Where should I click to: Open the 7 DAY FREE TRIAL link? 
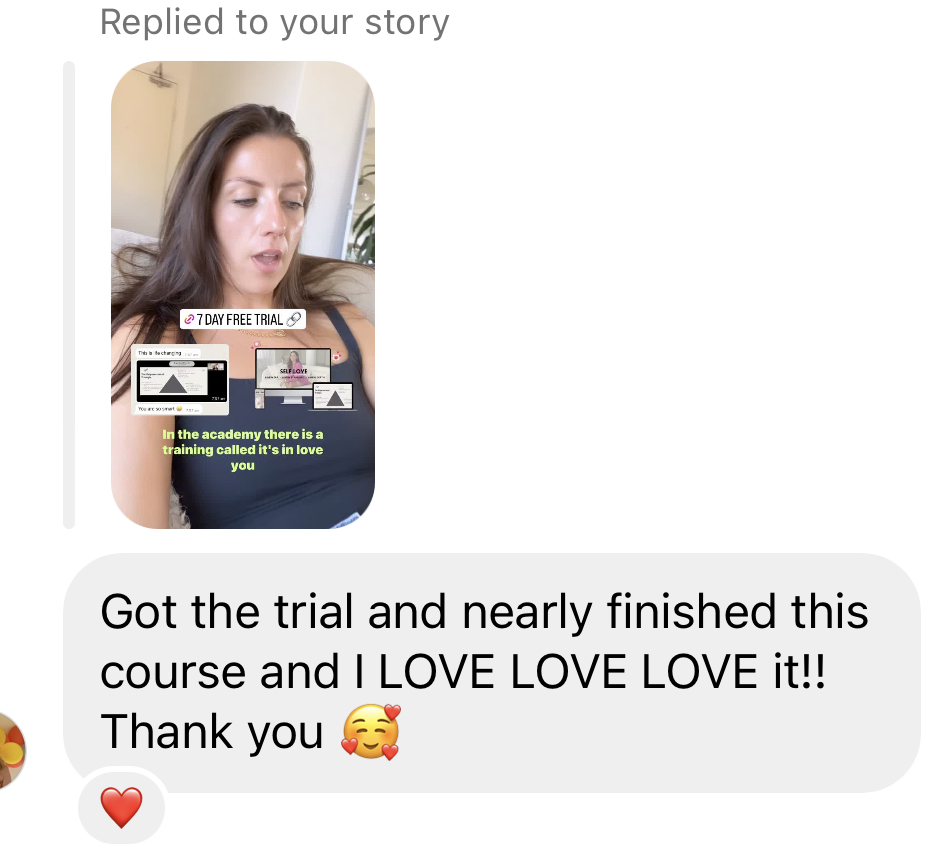[243, 319]
